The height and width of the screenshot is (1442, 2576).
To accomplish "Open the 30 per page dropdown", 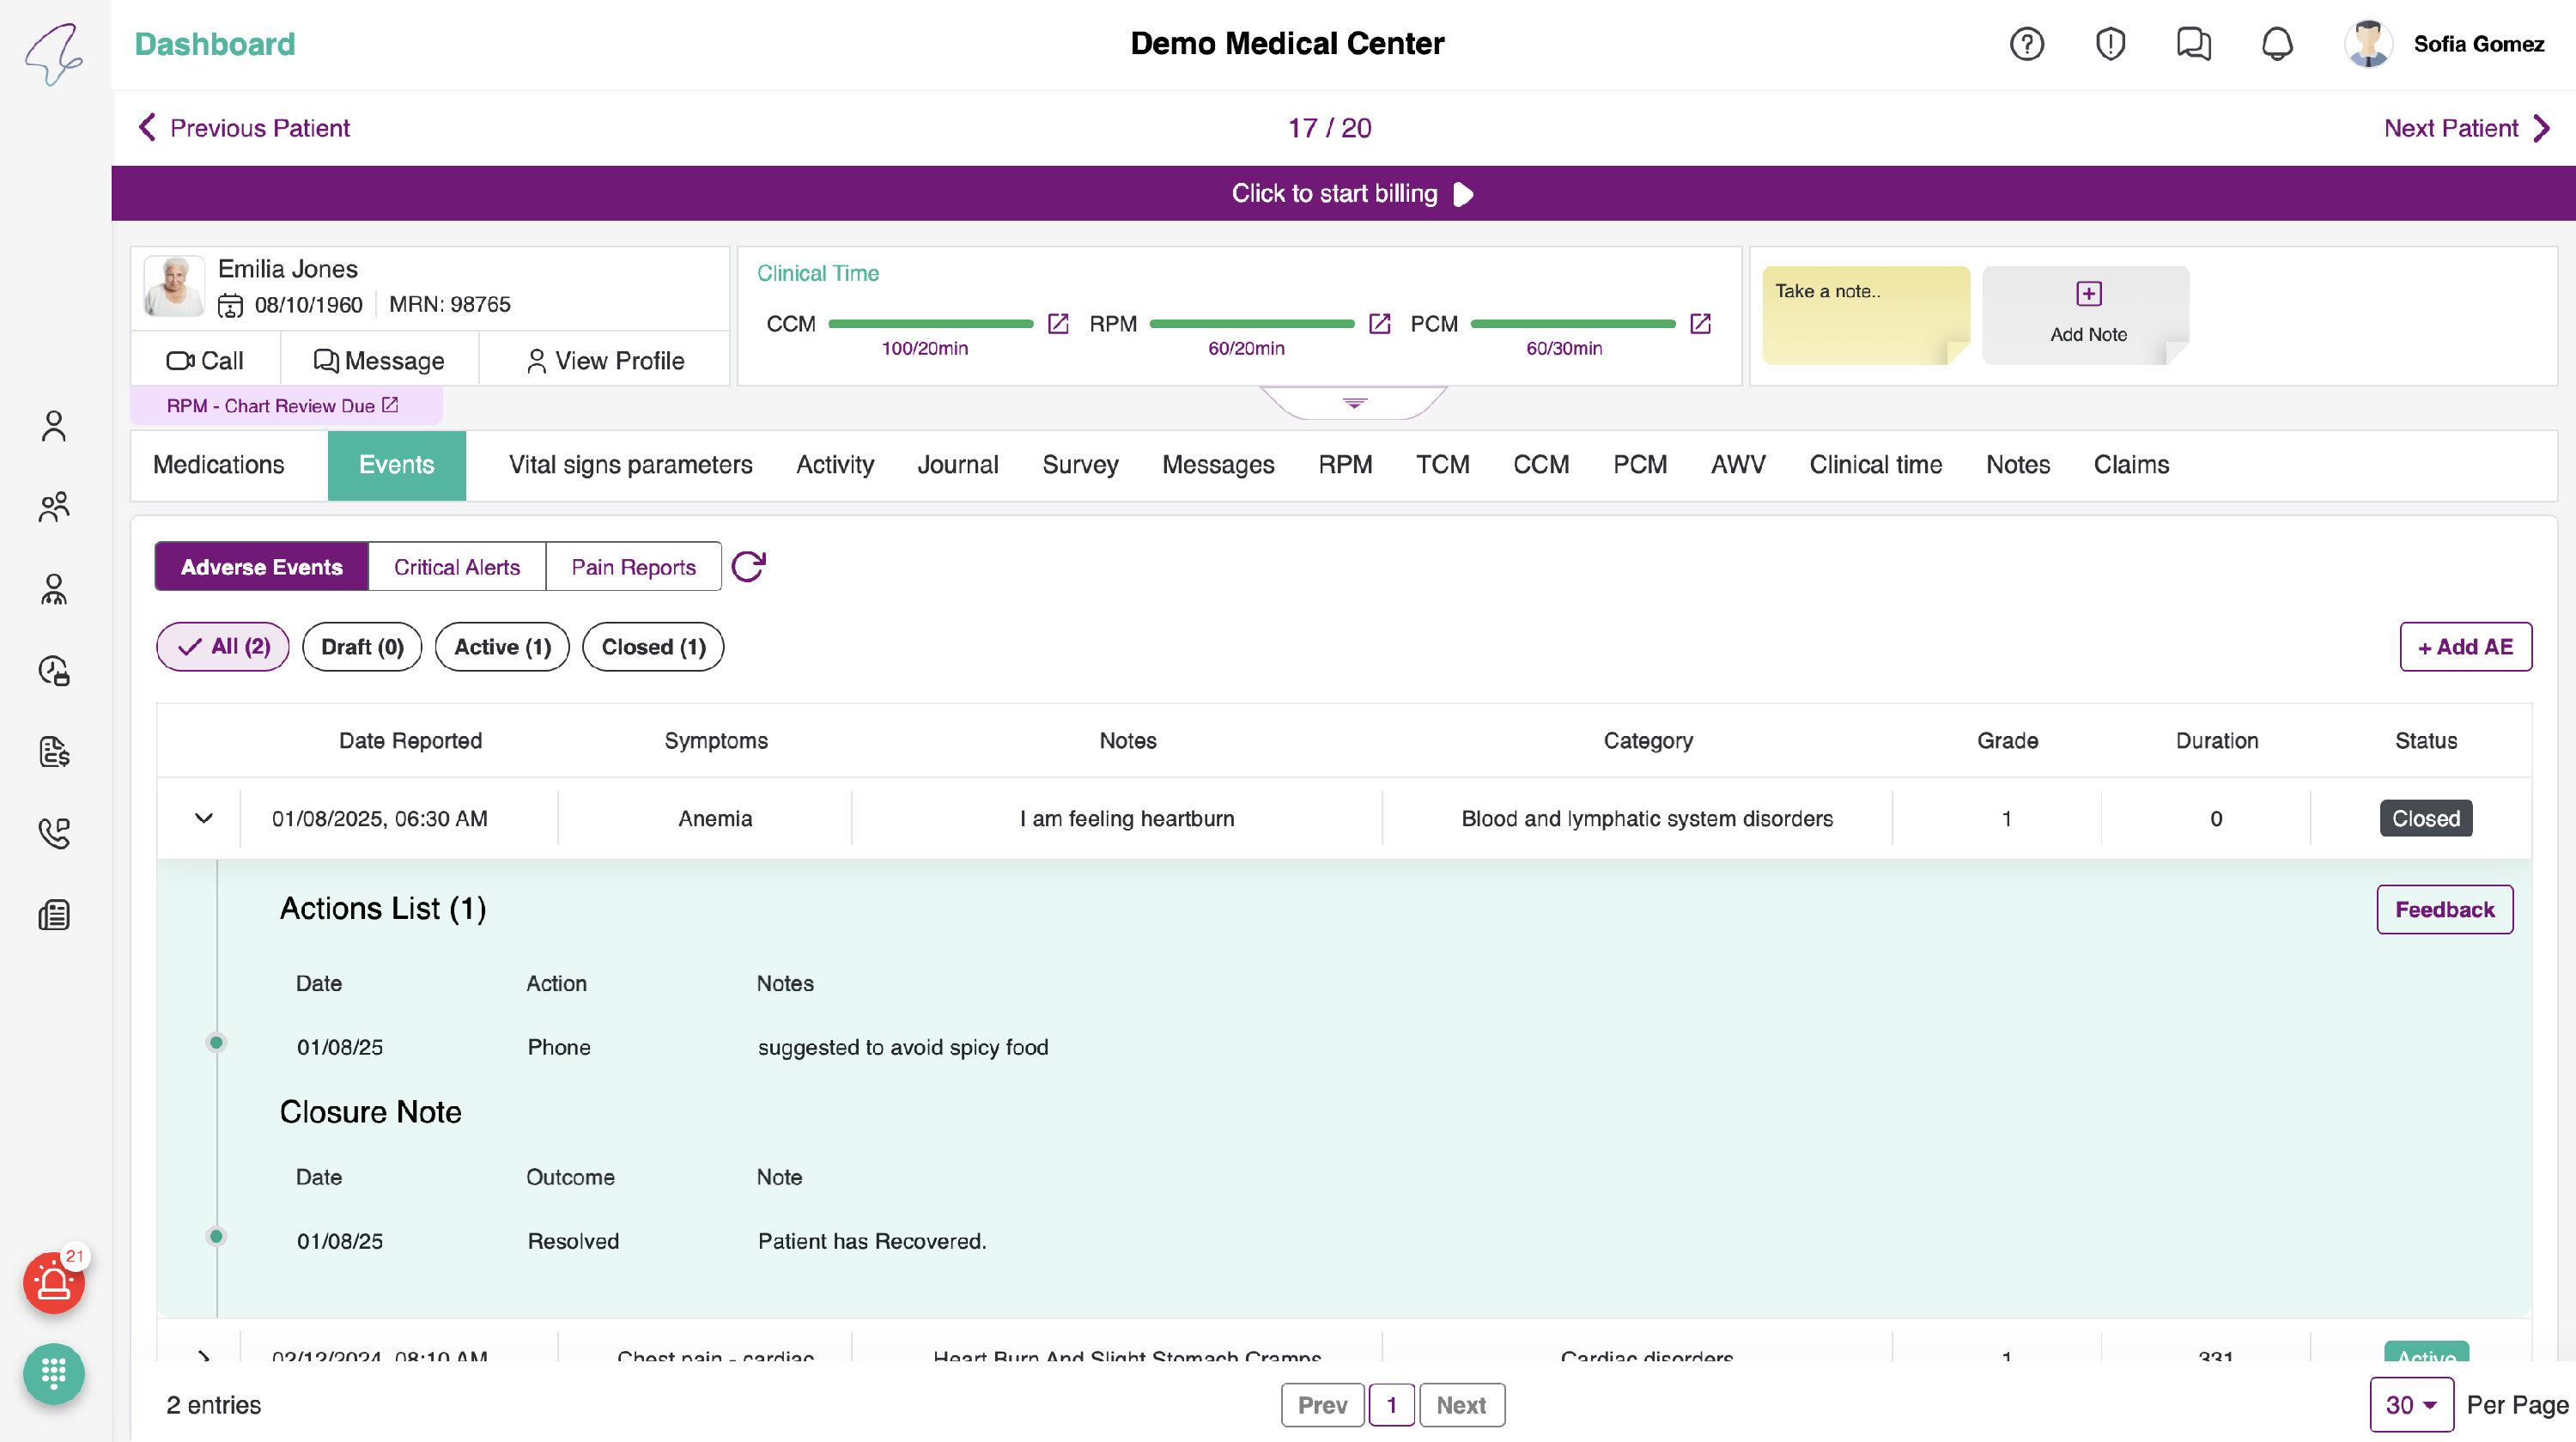I will pyautogui.click(x=2410, y=1405).
